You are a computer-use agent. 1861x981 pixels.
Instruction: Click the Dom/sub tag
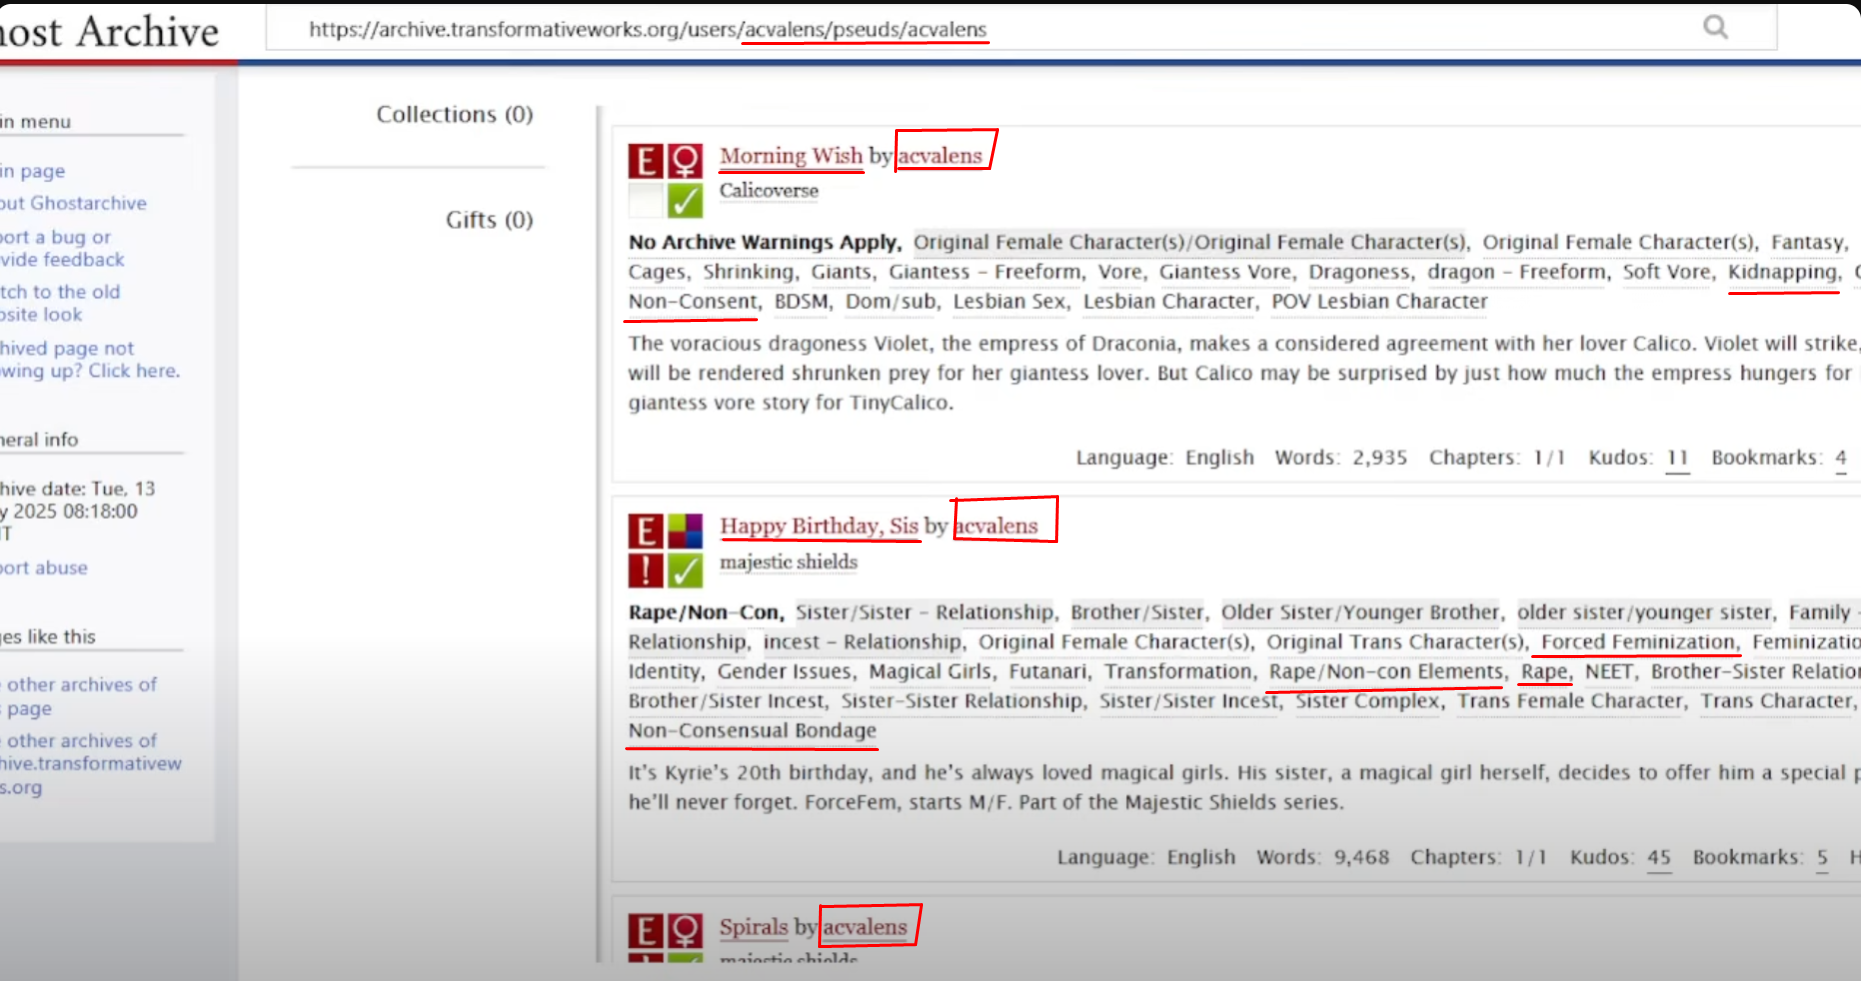(x=891, y=302)
